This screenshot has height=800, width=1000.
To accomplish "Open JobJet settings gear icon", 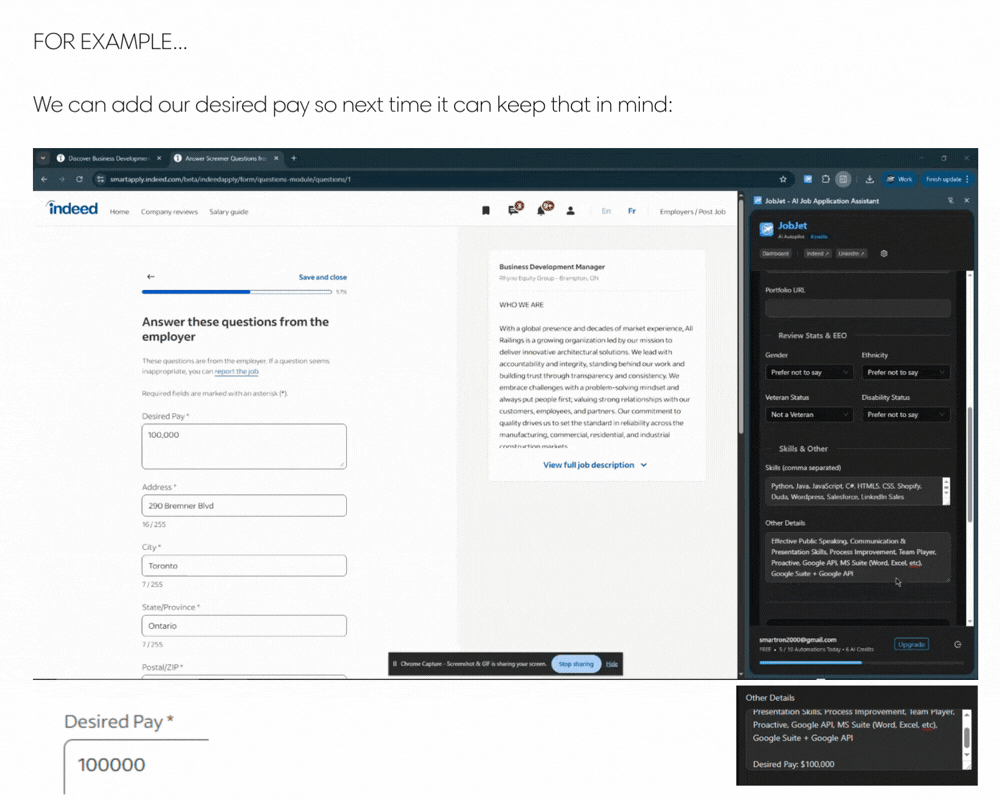I will click(x=884, y=254).
